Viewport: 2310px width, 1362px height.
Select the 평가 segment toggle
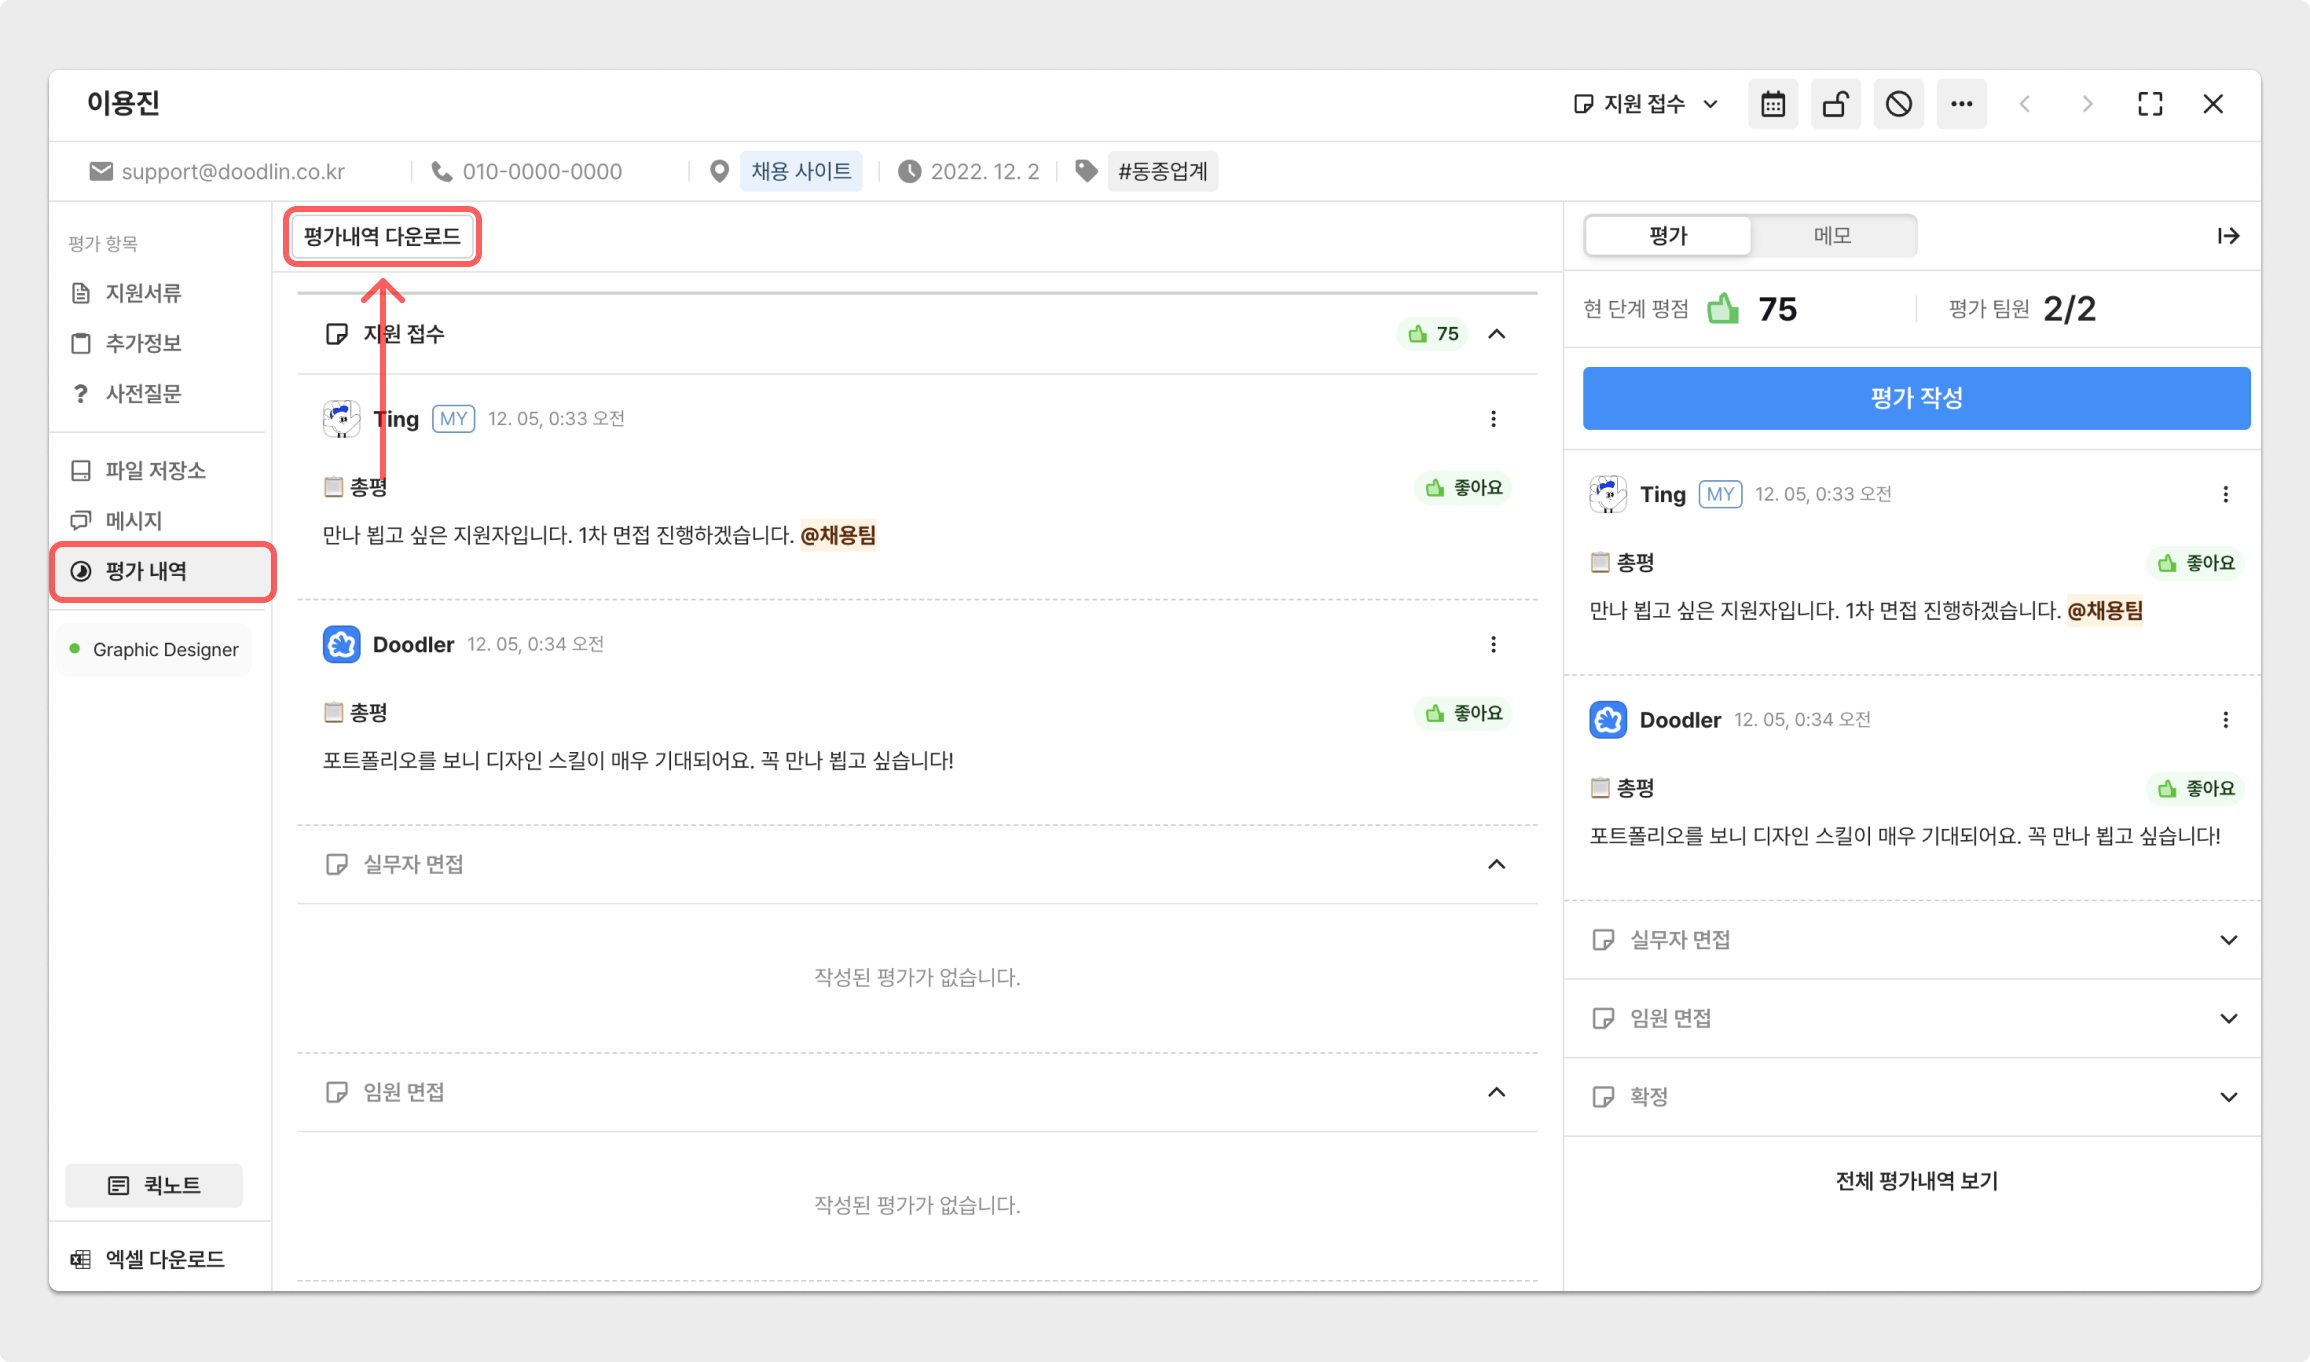(x=1668, y=236)
